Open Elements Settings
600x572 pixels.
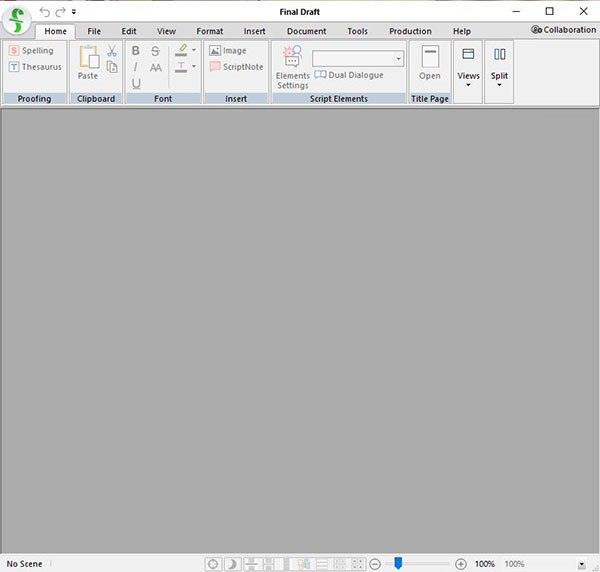click(x=293, y=67)
